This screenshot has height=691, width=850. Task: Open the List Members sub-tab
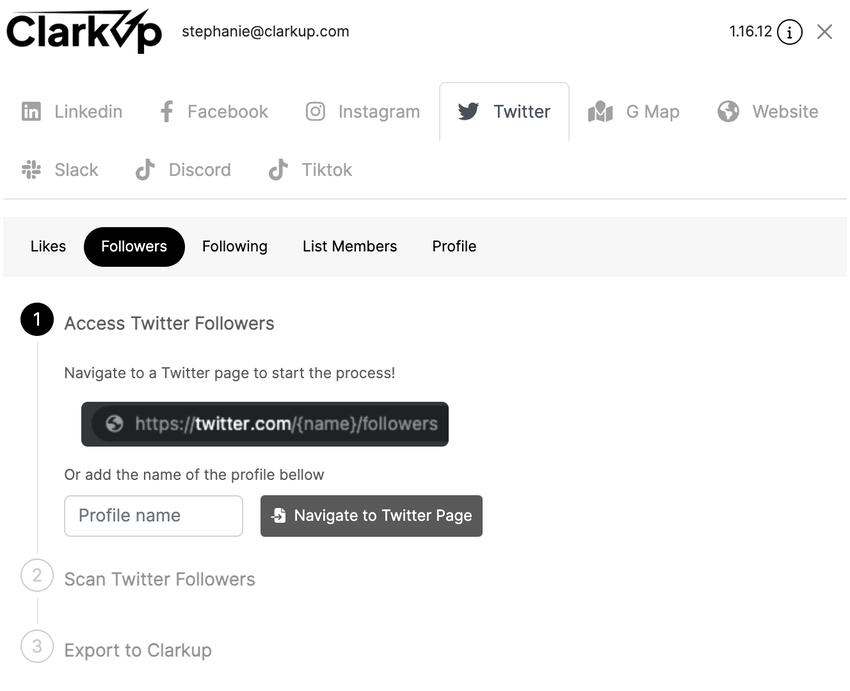pyautogui.click(x=350, y=247)
